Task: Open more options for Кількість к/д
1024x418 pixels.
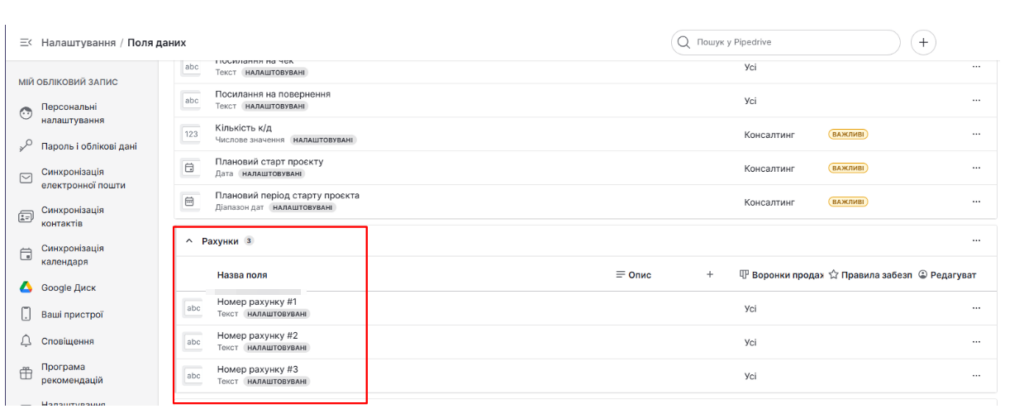Action: coord(976,134)
